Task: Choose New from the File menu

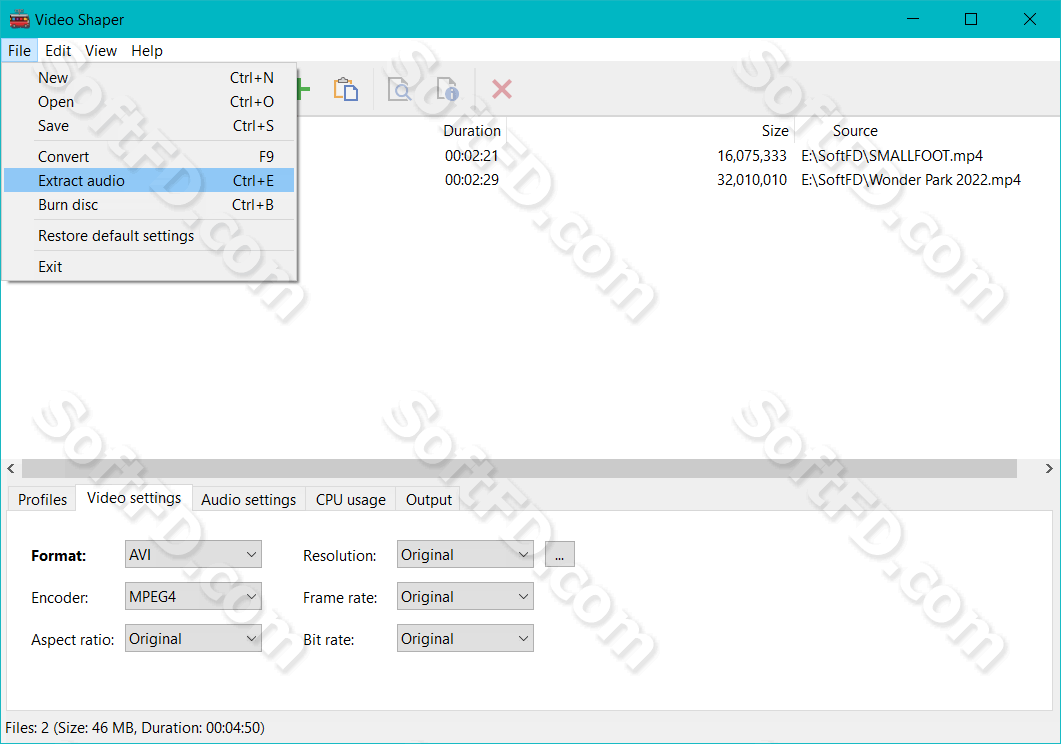Action: tap(150, 78)
